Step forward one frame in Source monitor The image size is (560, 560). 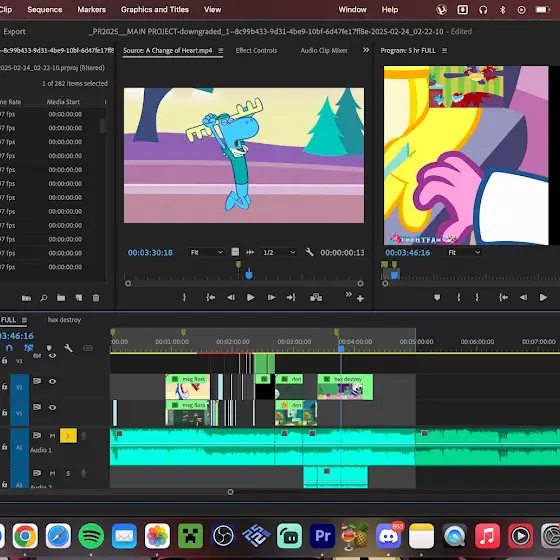271,298
